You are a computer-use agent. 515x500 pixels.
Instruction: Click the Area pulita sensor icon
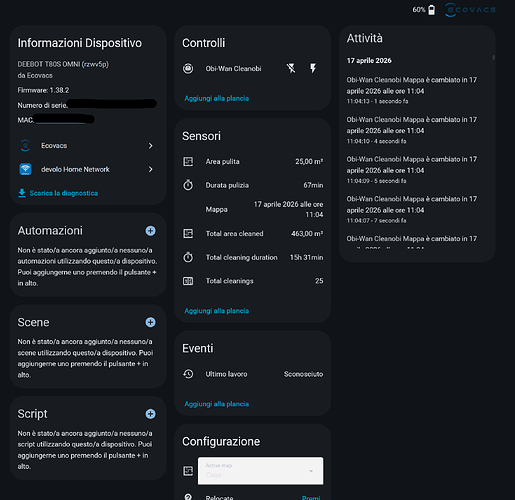pos(188,162)
